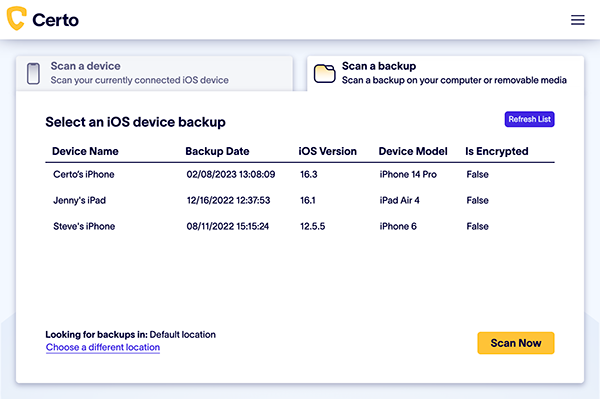Select the Certo's iPhone backup row

point(300,174)
